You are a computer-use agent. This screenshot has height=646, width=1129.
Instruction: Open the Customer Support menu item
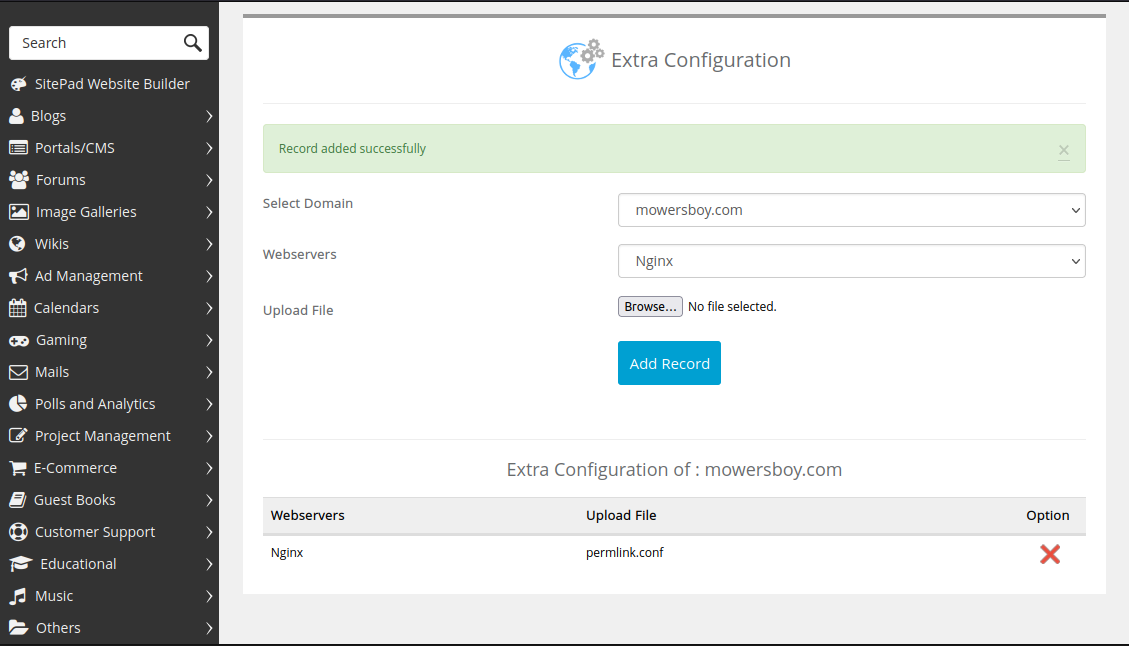95,532
